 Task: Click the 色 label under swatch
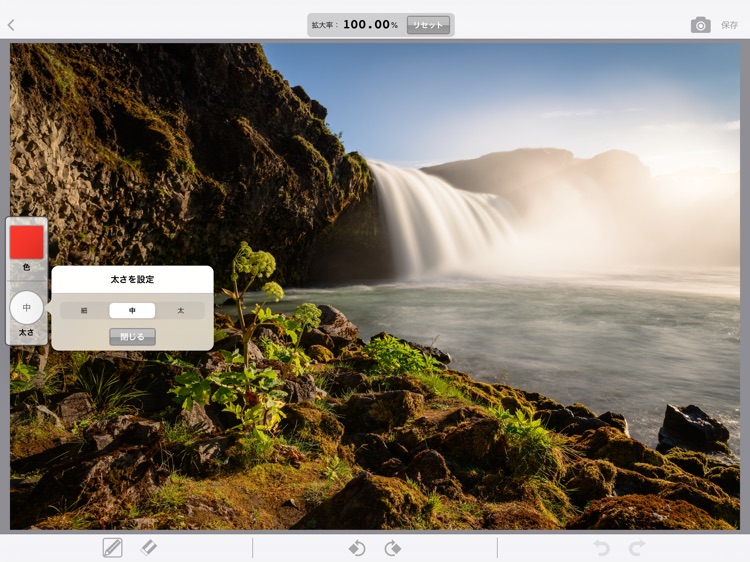pyautogui.click(x=27, y=267)
